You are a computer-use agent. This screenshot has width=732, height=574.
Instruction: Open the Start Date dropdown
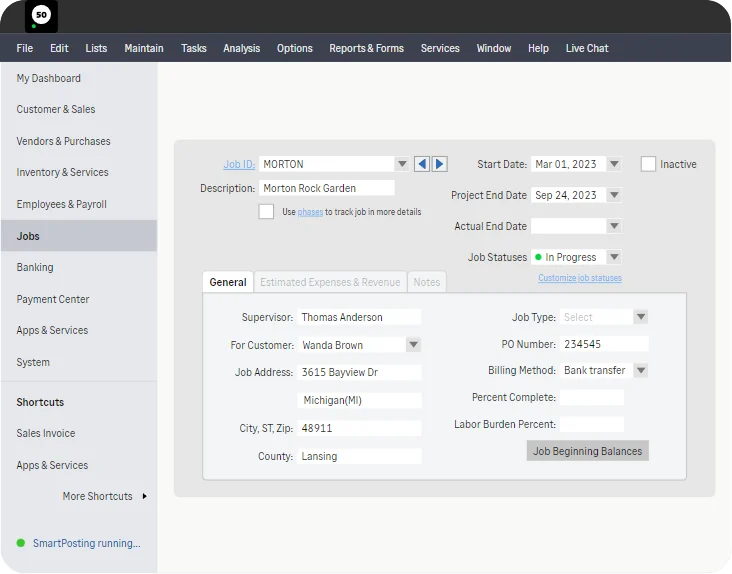tap(614, 164)
